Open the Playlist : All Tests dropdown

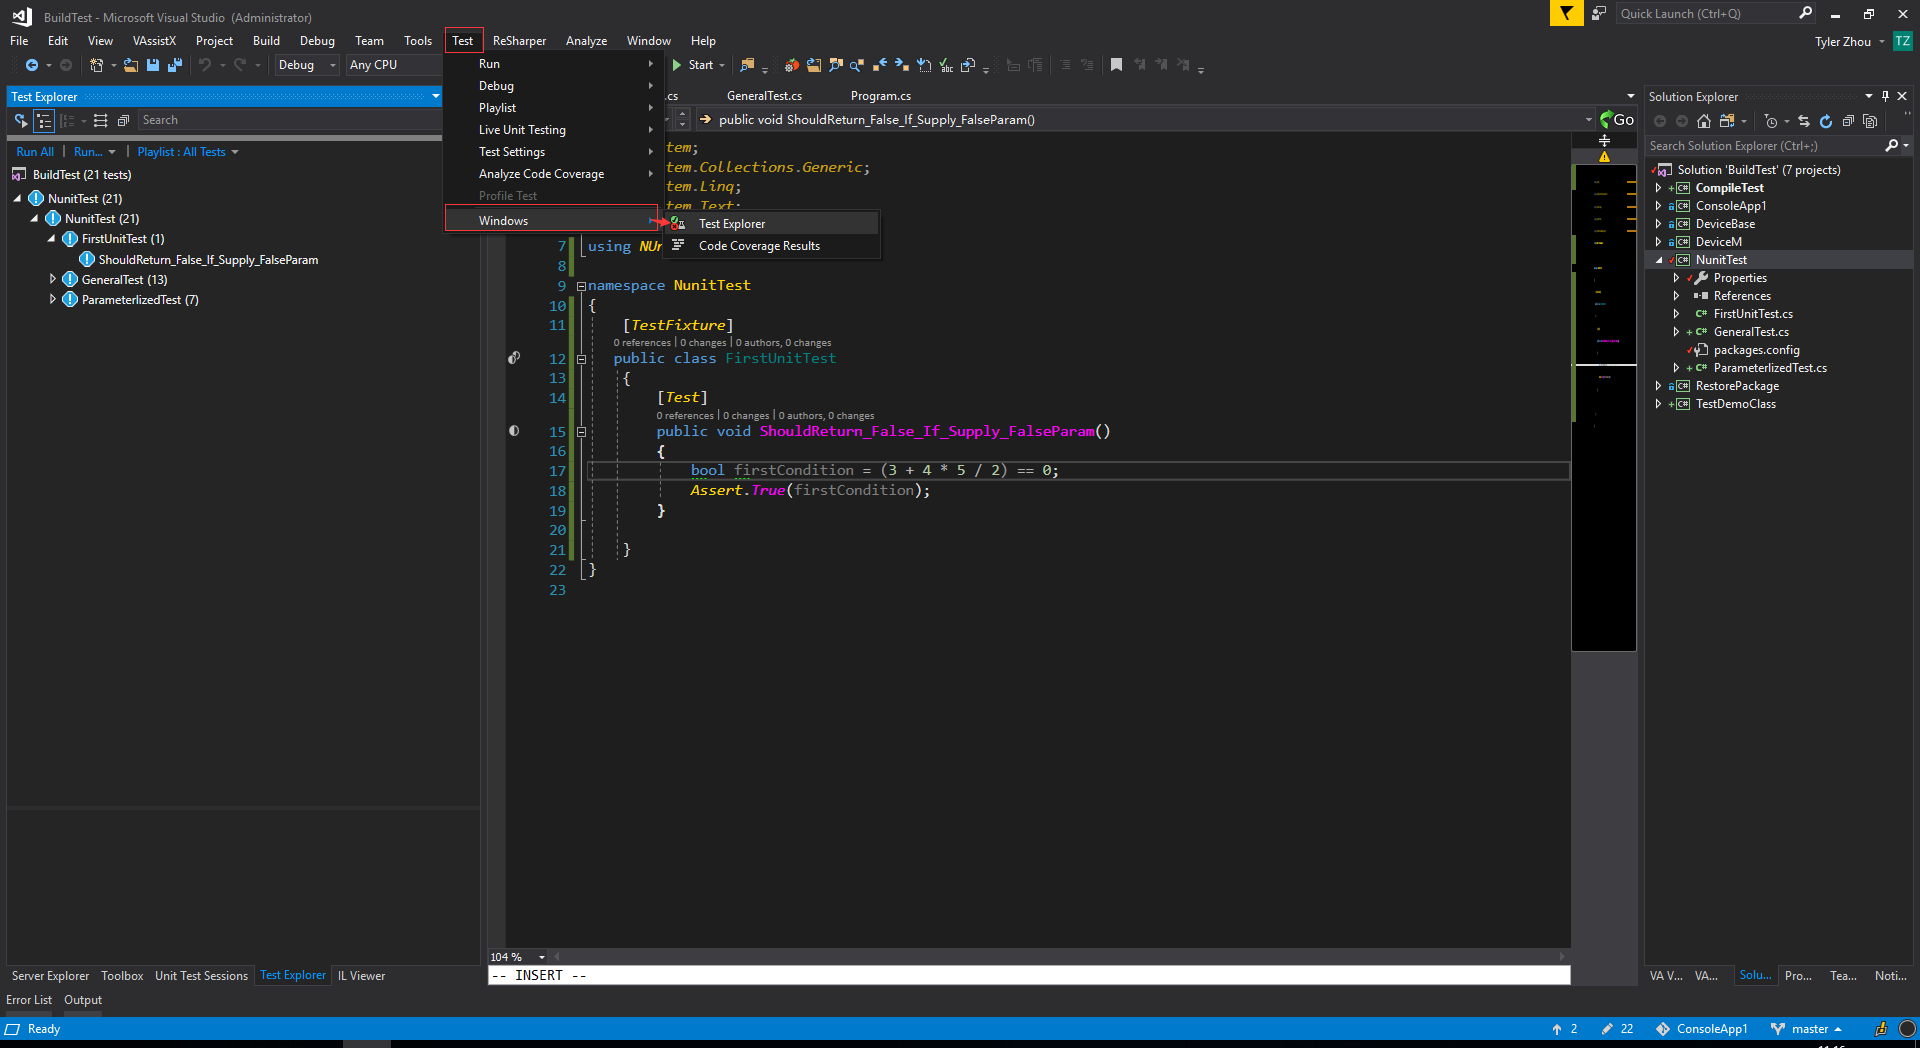coord(188,152)
